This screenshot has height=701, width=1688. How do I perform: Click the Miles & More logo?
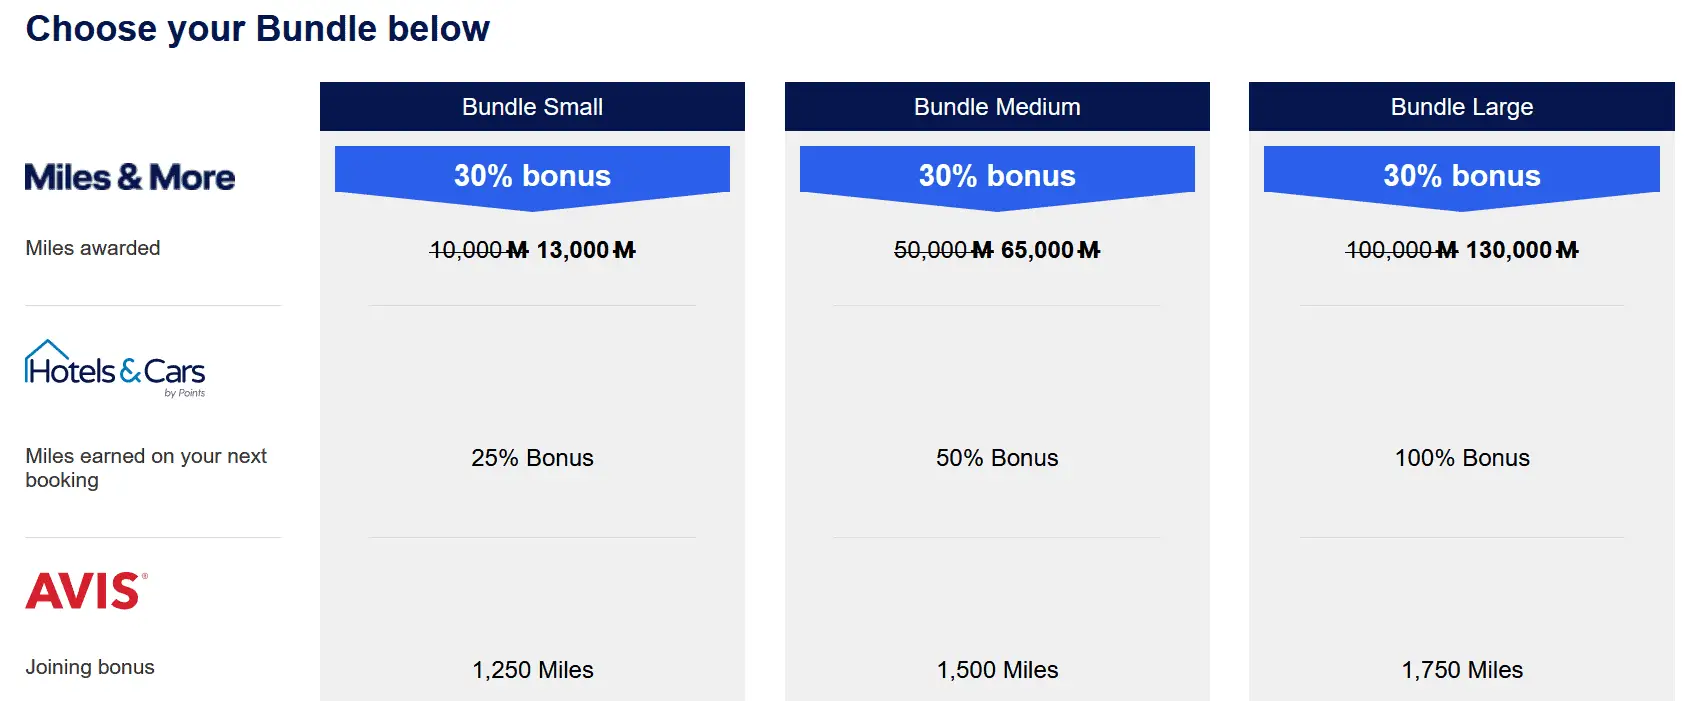[x=130, y=177]
